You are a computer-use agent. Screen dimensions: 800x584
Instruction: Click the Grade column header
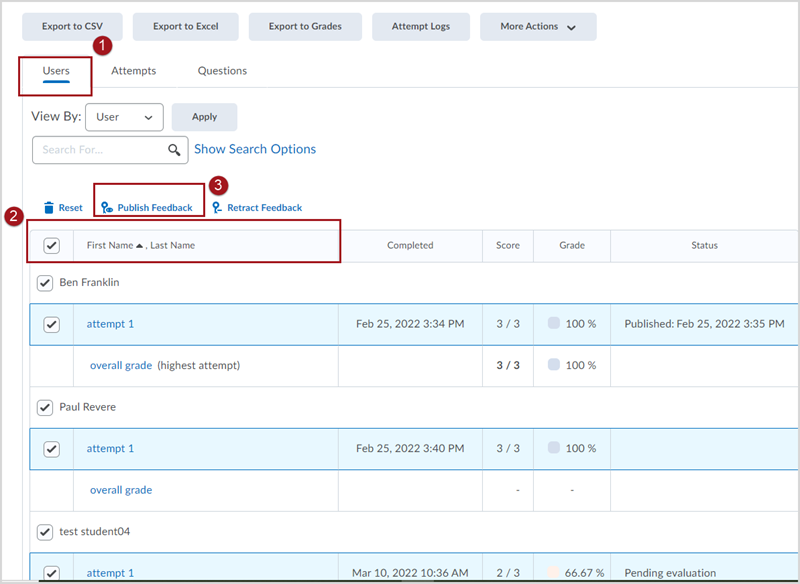(x=572, y=245)
